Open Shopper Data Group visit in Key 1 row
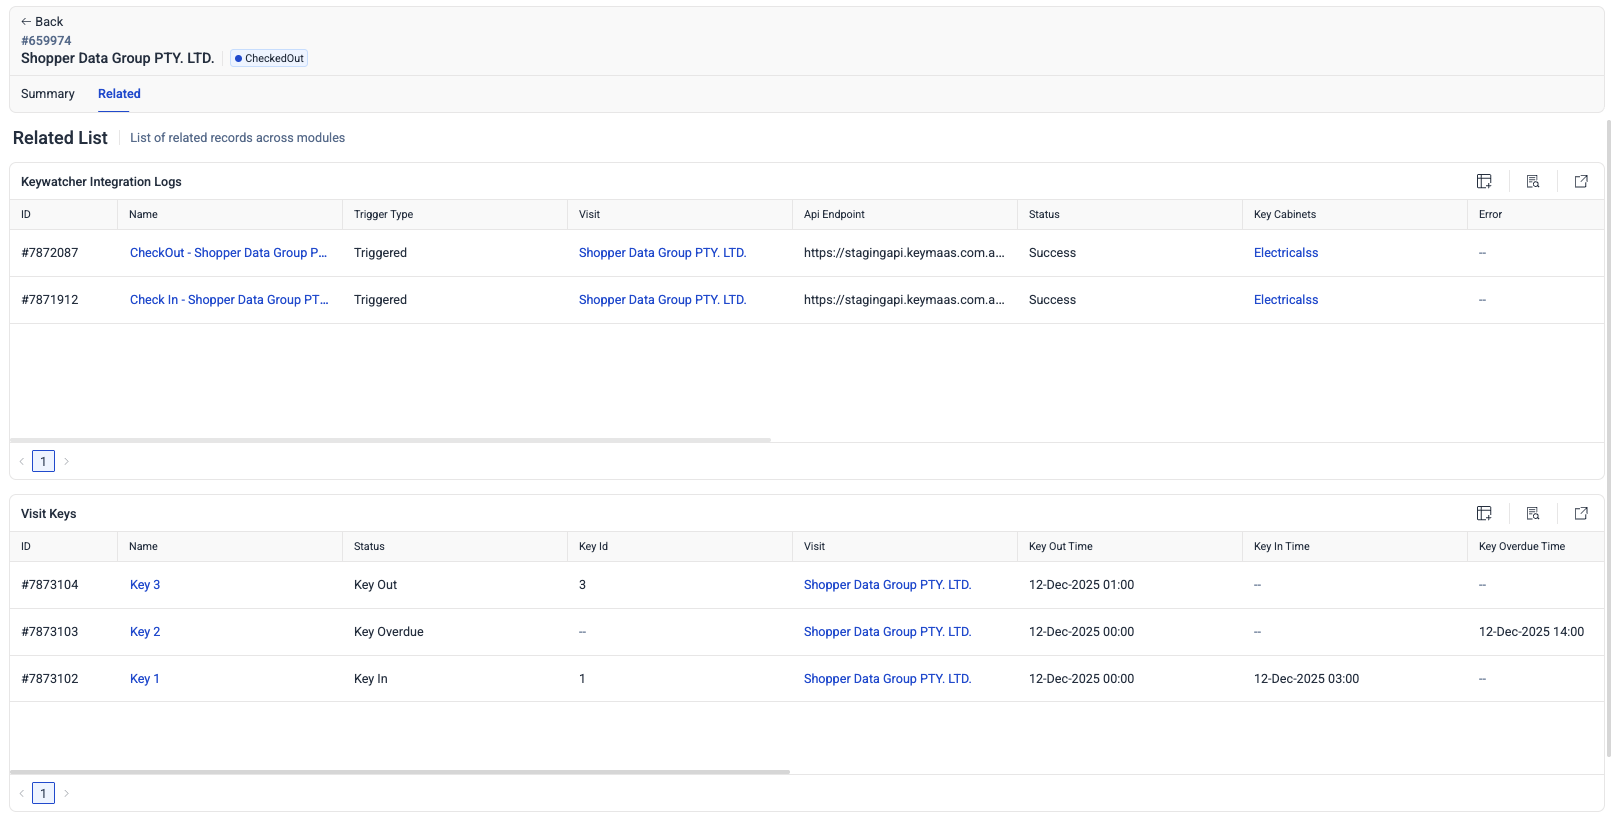The width and height of the screenshot is (1613, 823). (887, 679)
